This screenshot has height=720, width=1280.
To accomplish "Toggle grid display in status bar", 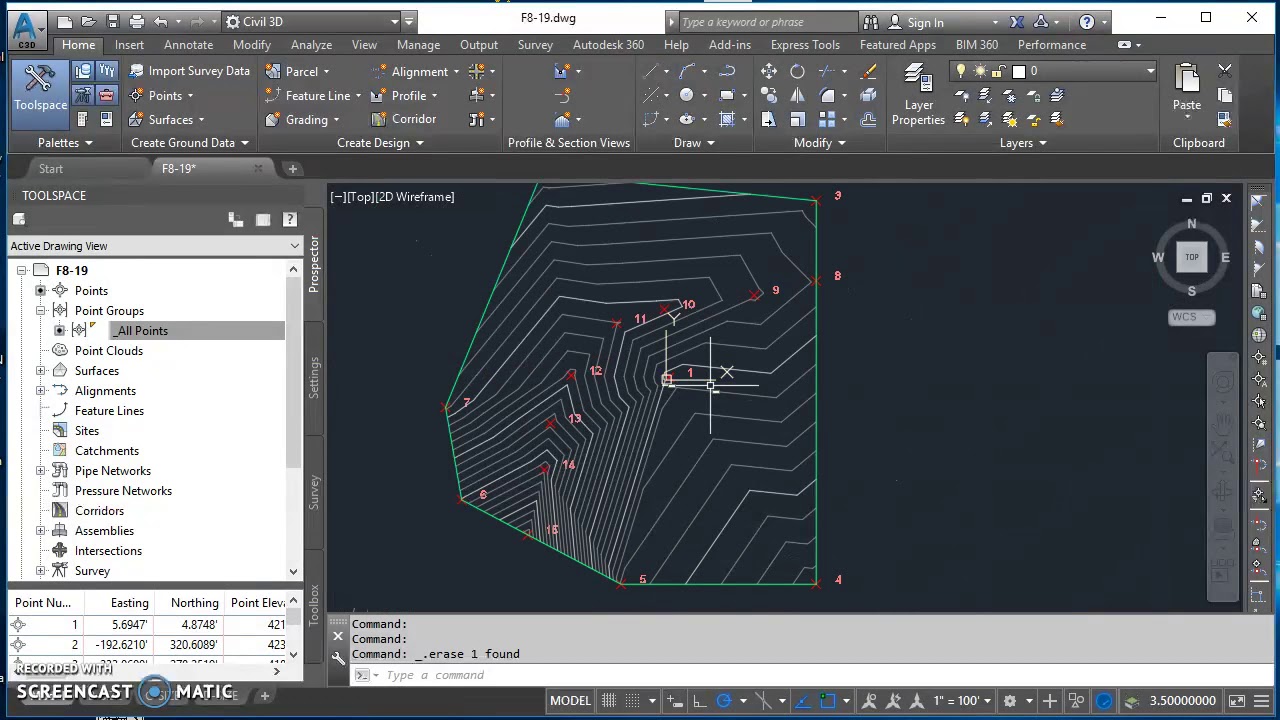I will pyautogui.click(x=608, y=701).
